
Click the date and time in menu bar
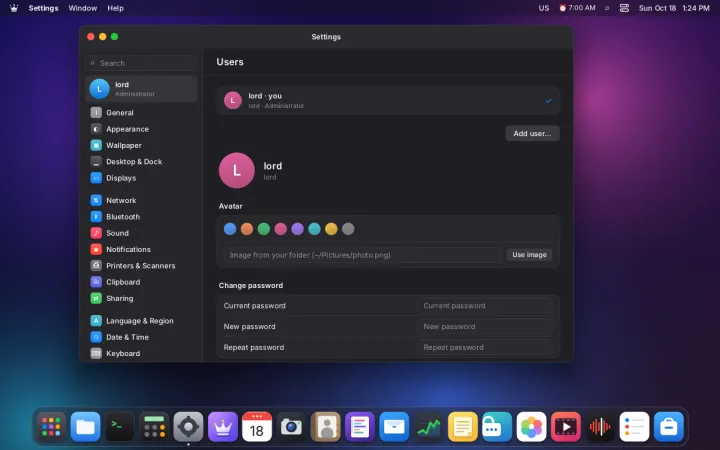674,8
